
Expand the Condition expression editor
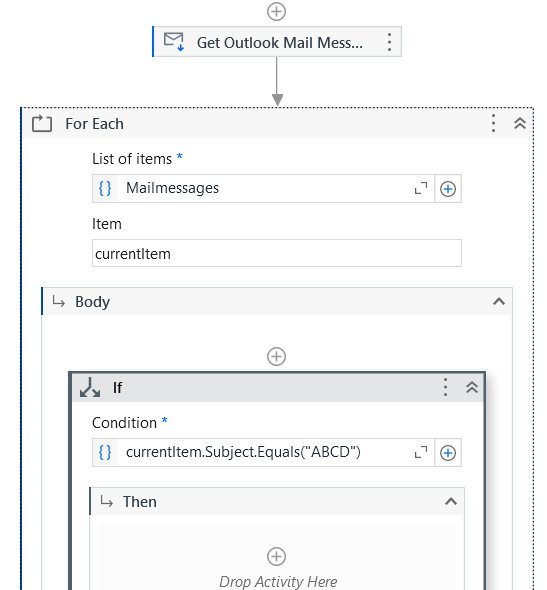(421, 452)
